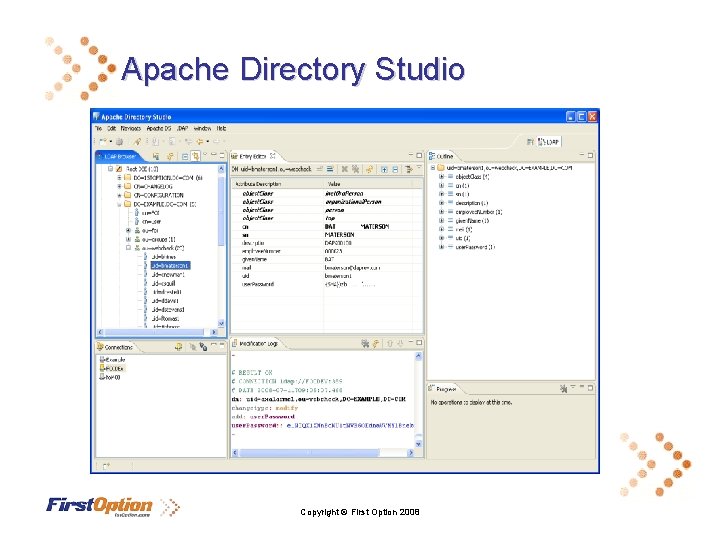720x540 pixels.
Task: Expand the ou=groups tree node
Action: pos(128,239)
